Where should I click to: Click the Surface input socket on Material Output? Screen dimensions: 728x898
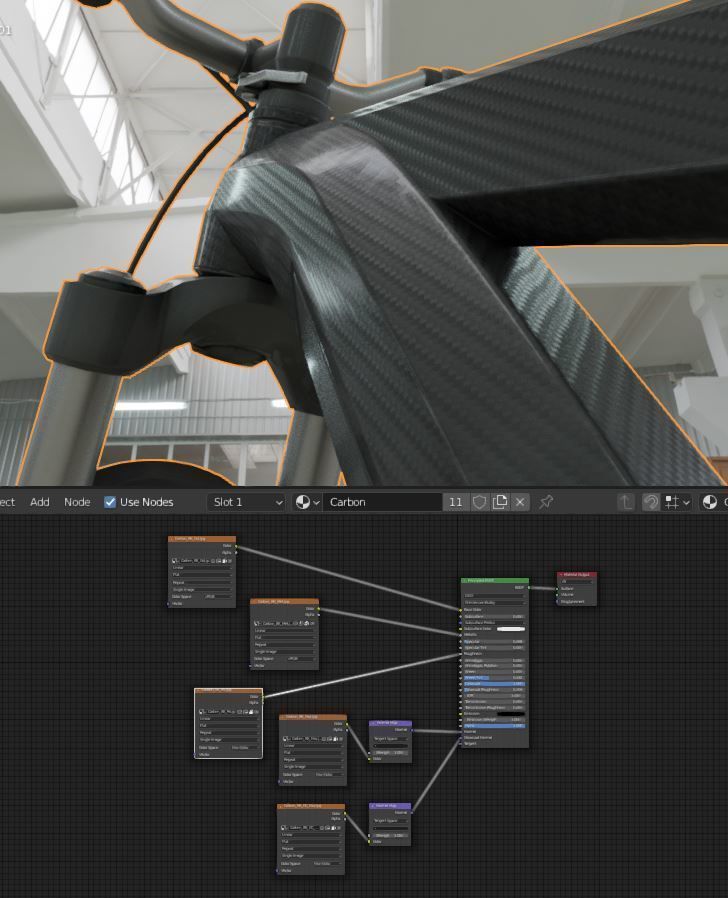557,589
